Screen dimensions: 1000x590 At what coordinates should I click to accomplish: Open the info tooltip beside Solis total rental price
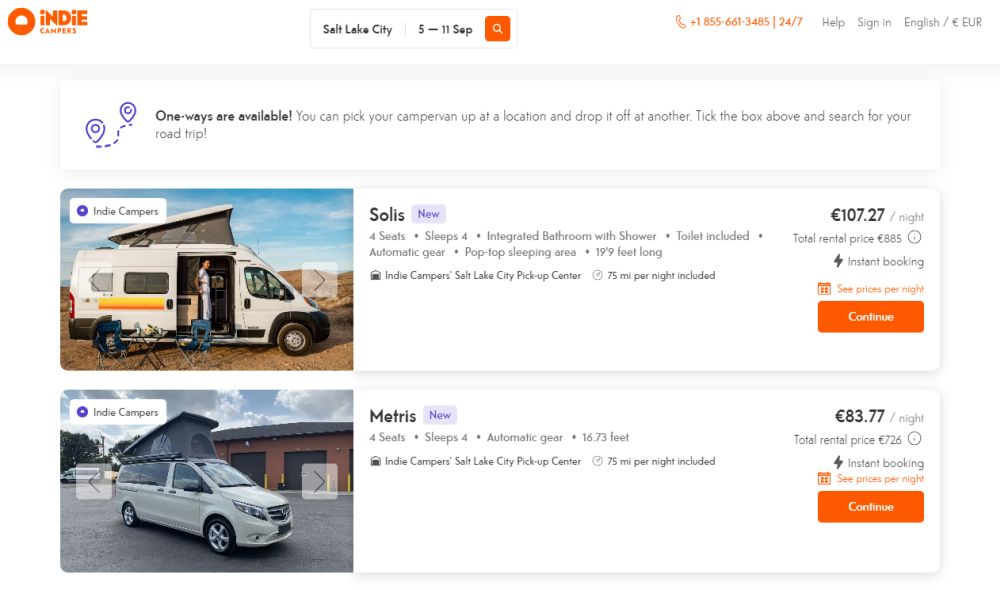pos(915,238)
